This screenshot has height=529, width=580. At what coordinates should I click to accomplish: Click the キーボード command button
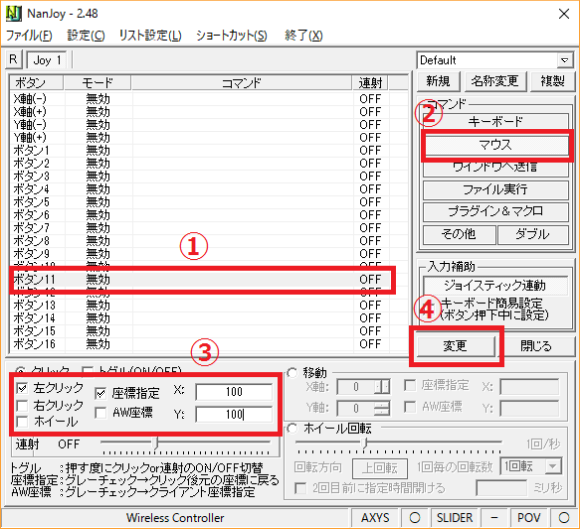point(496,121)
